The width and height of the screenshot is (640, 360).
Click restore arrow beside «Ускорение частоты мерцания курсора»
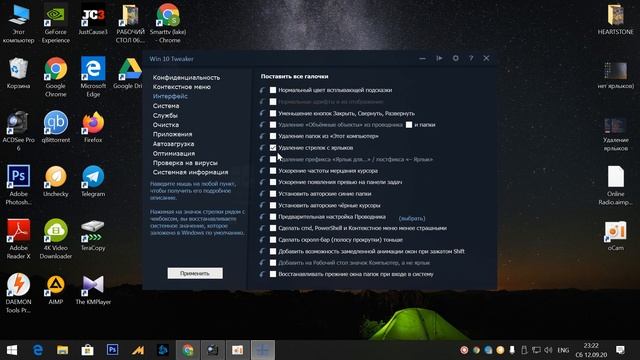click(262, 171)
